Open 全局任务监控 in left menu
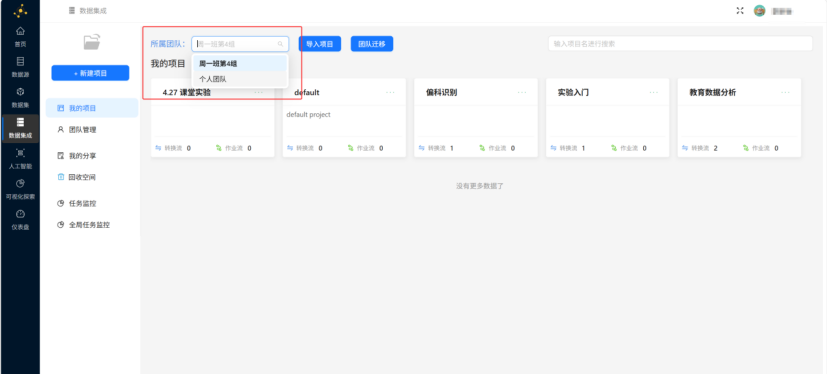This screenshot has height=375, width=829. (x=92, y=224)
